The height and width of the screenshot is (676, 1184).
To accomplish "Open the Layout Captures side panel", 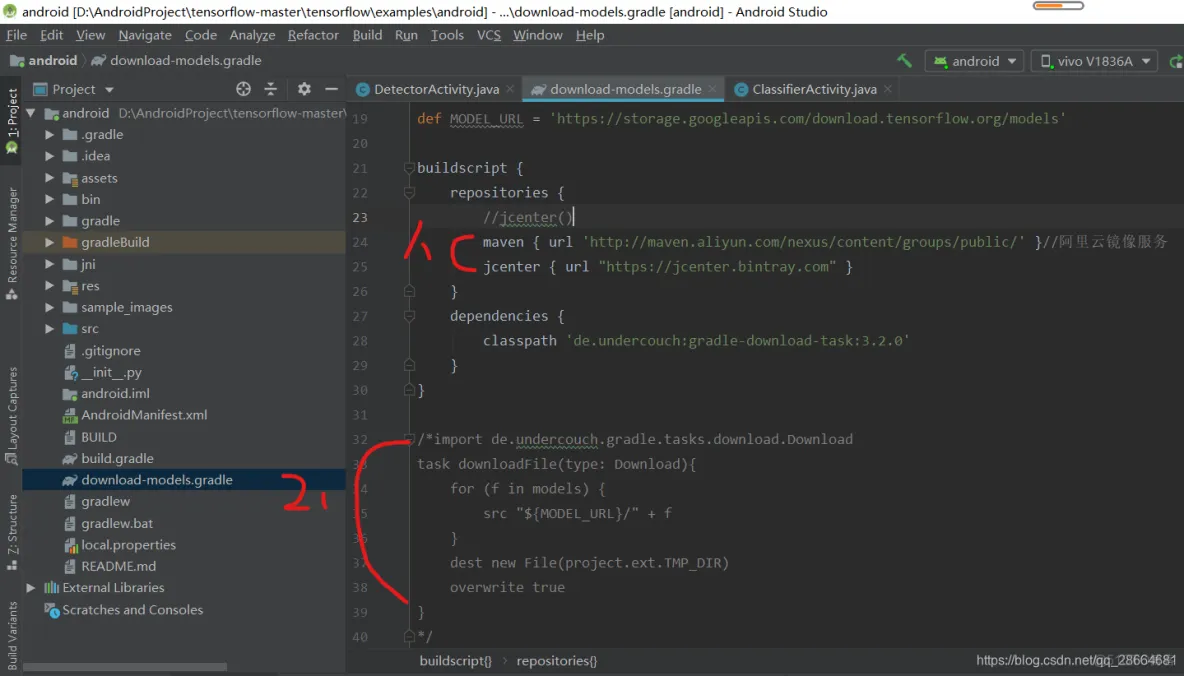I will 11,415.
